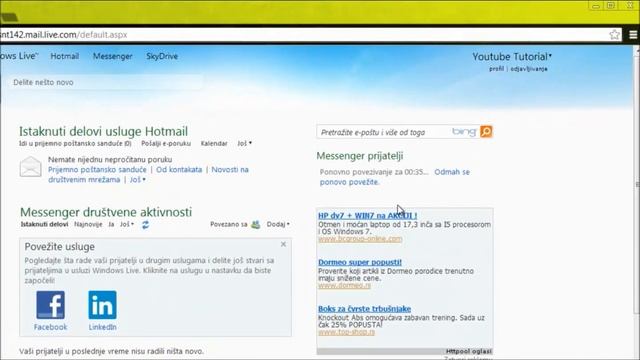Click the page vertical scrollbar
The width and height of the screenshot is (640, 360).
(x=637, y=184)
